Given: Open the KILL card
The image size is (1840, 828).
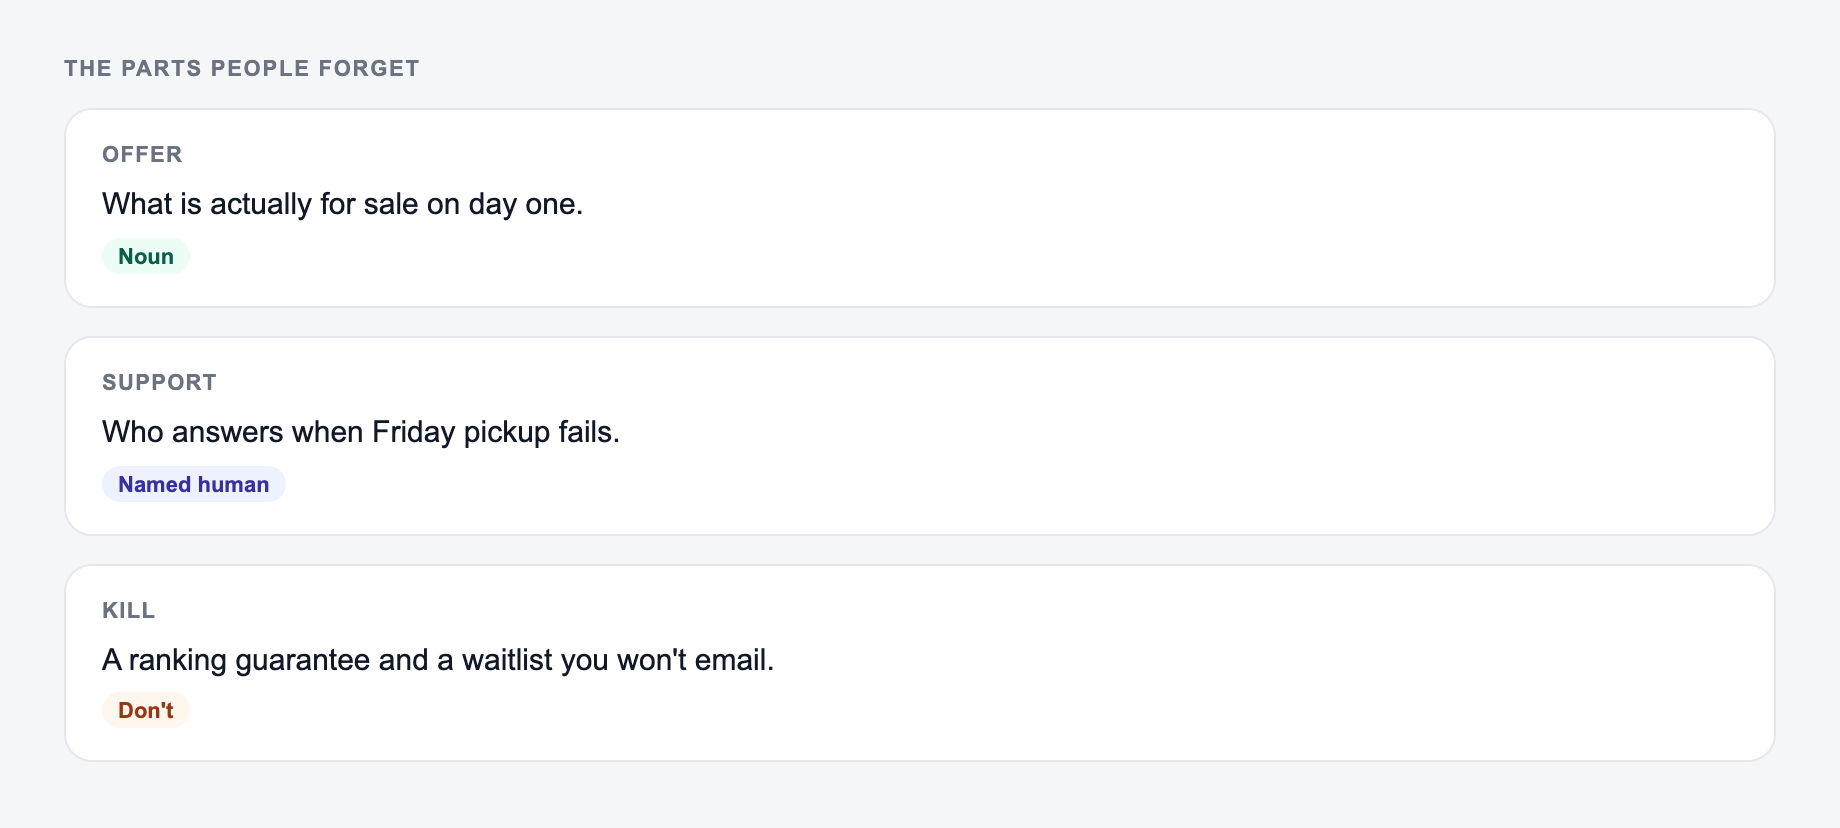Looking at the screenshot, I should (920, 663).
